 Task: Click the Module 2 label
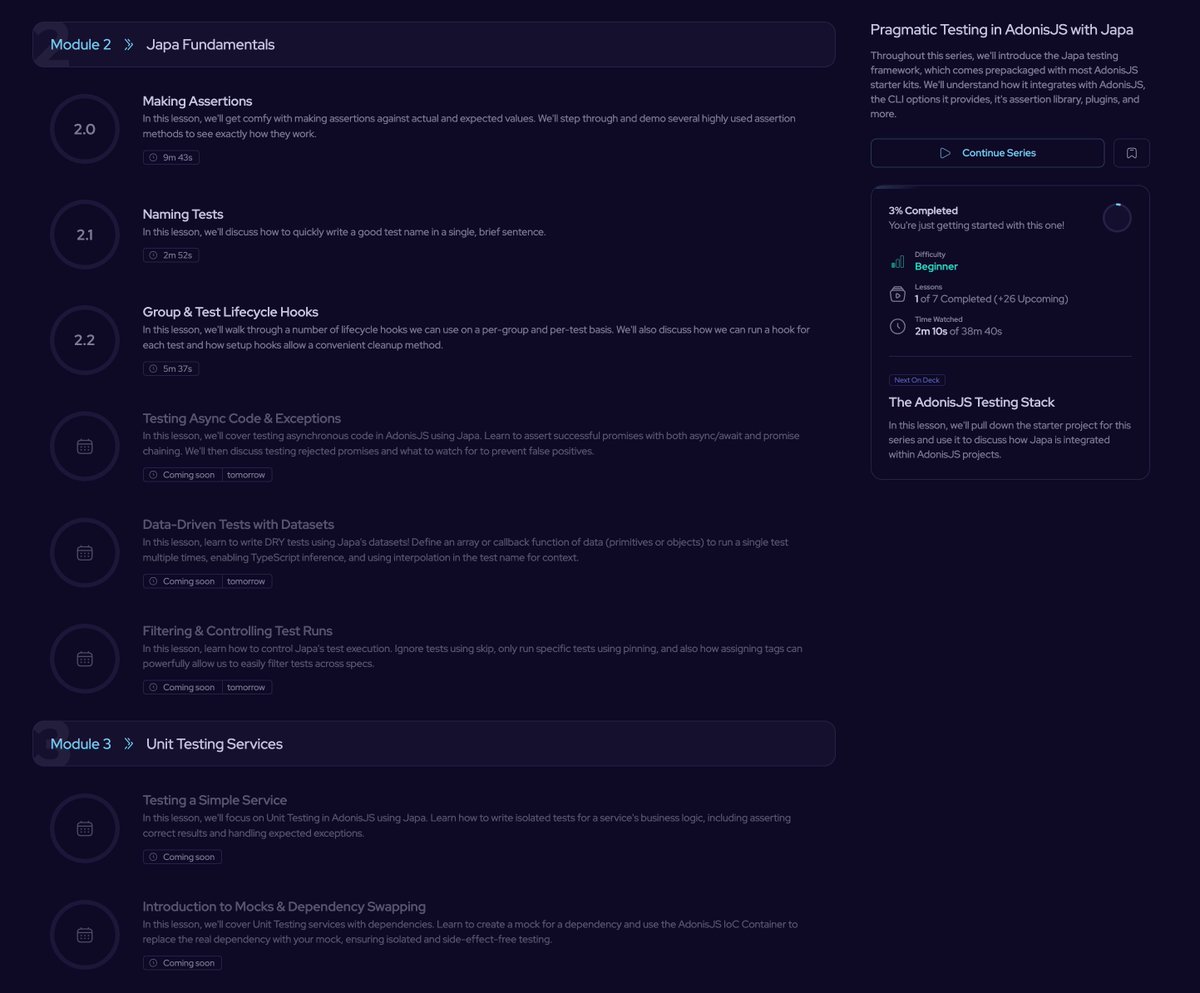point(81,45)
